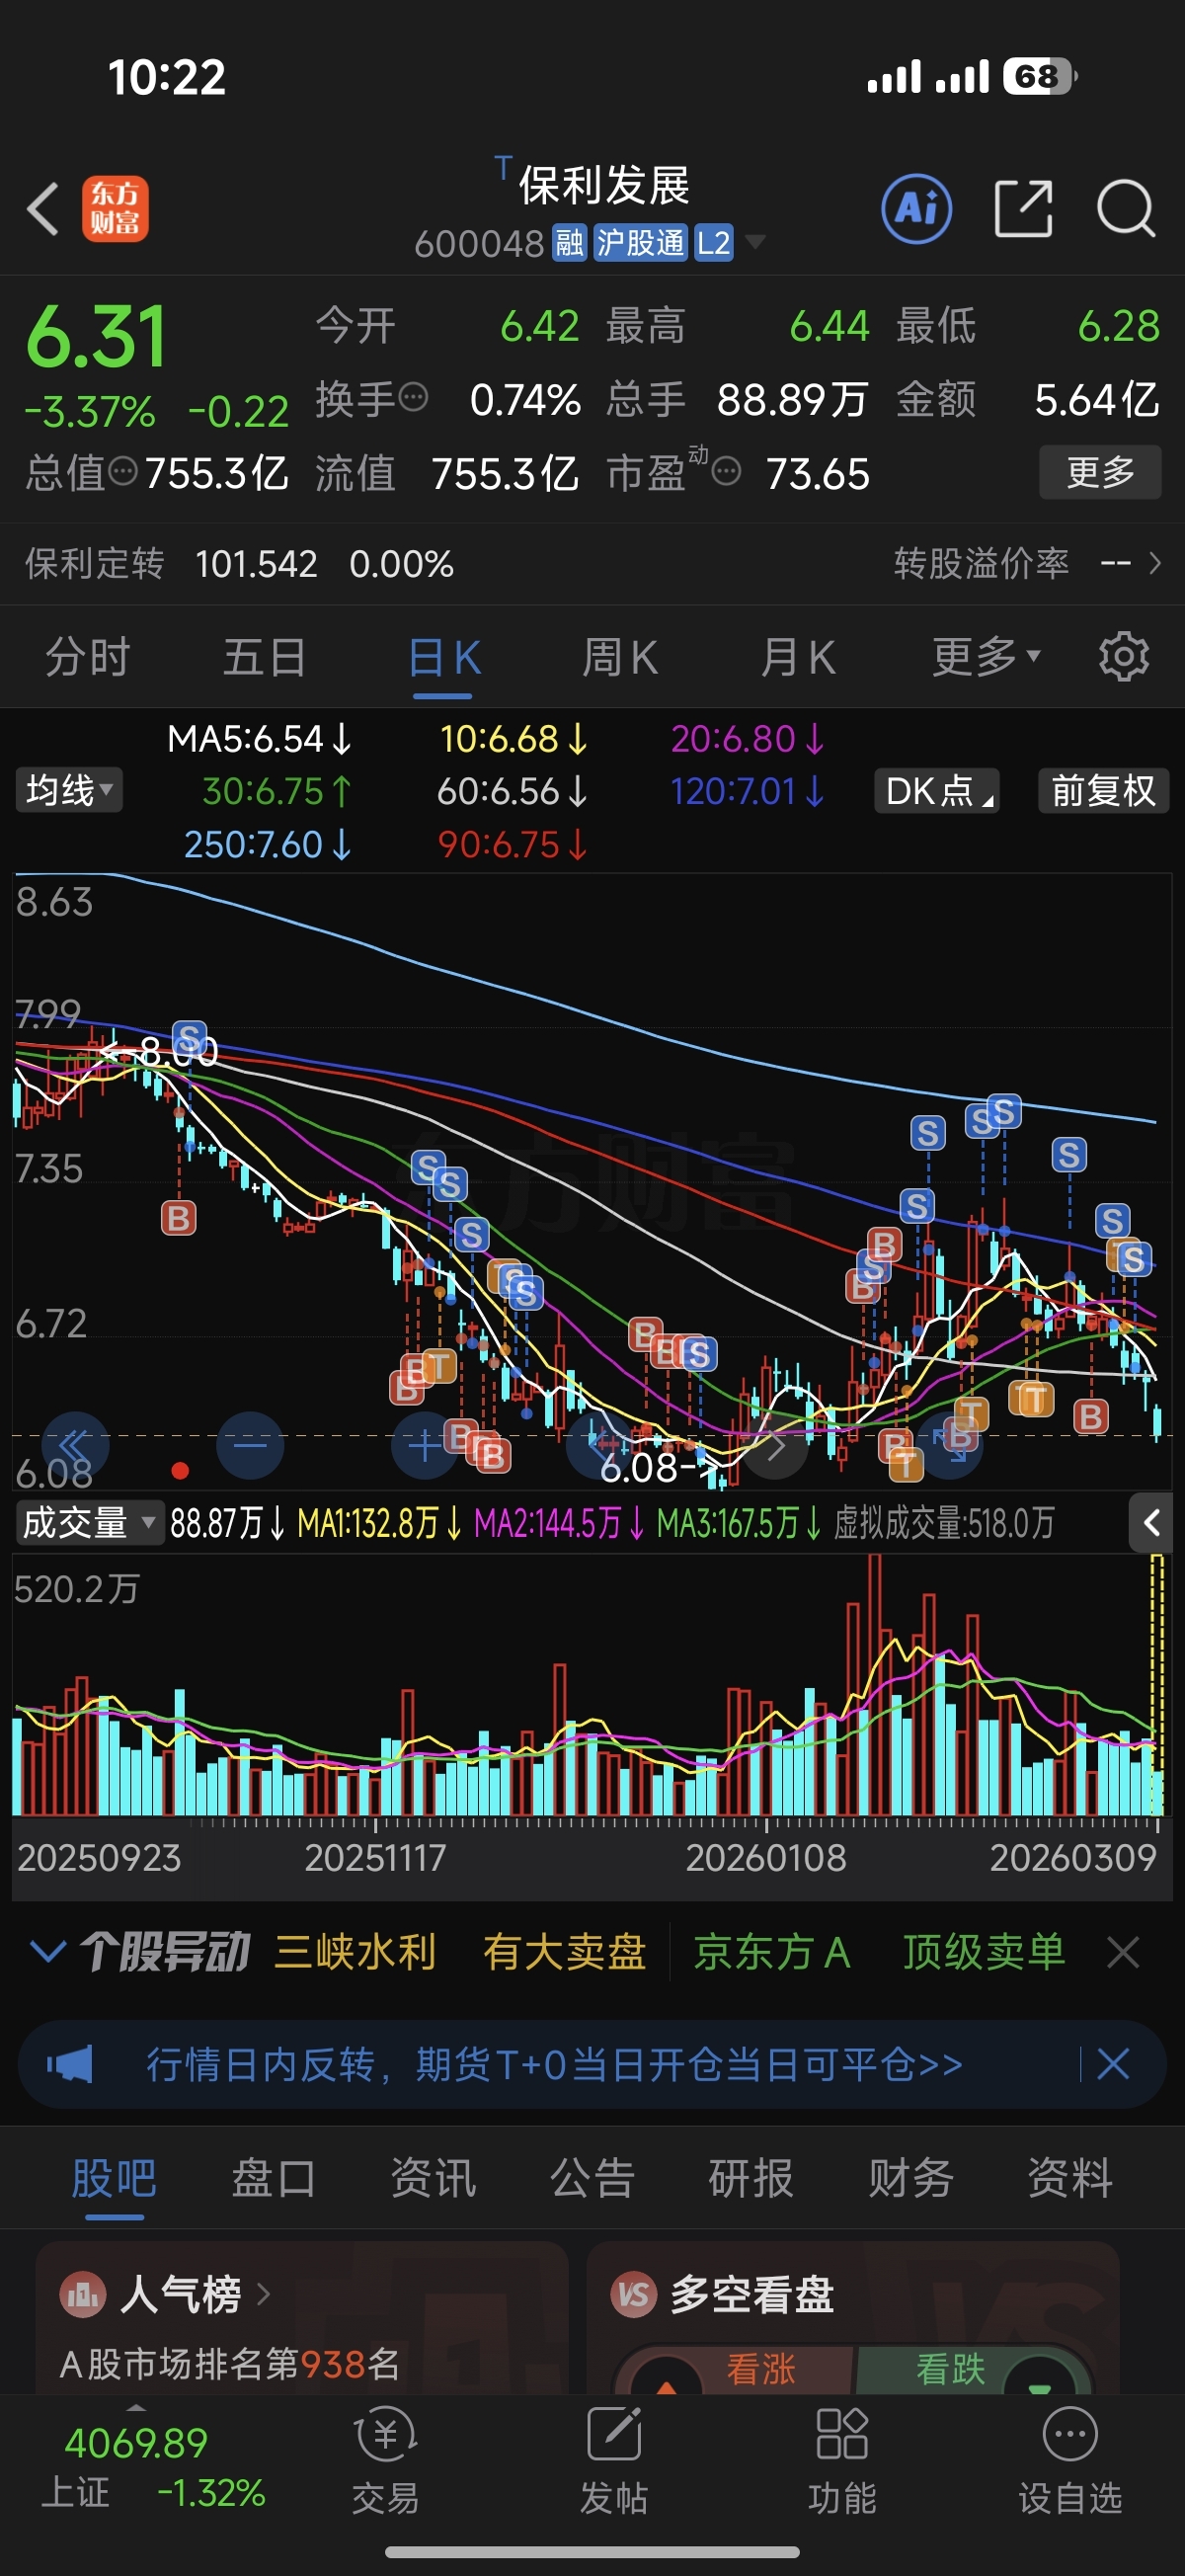Image resolution: width=1185 pixels, height=2576 pixels.
Task: Open the 资讯 tab
Action: pos(433,2178)
